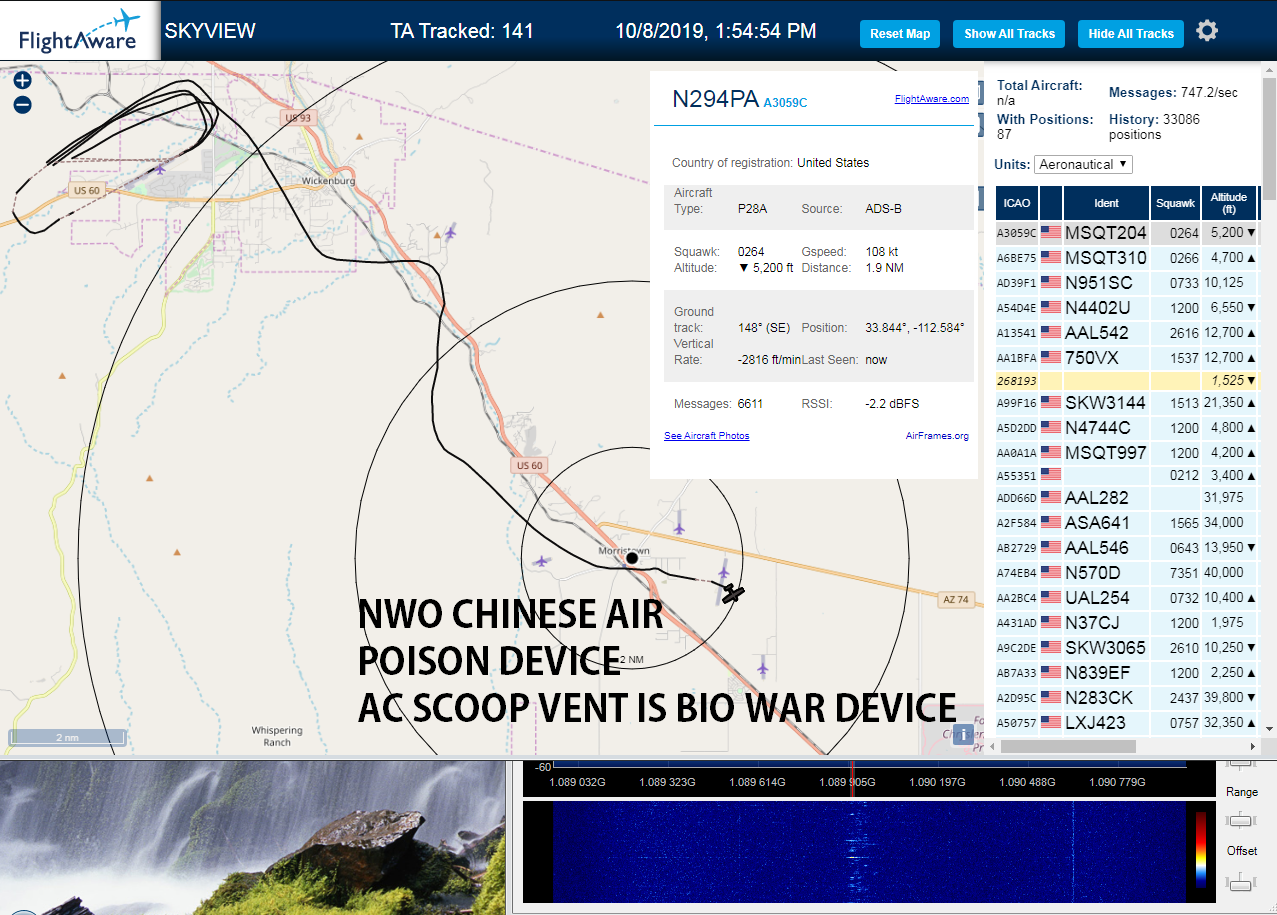Open See Aircraft Photos link
This screenshot has width=1277, height=915.
[706, 436]
